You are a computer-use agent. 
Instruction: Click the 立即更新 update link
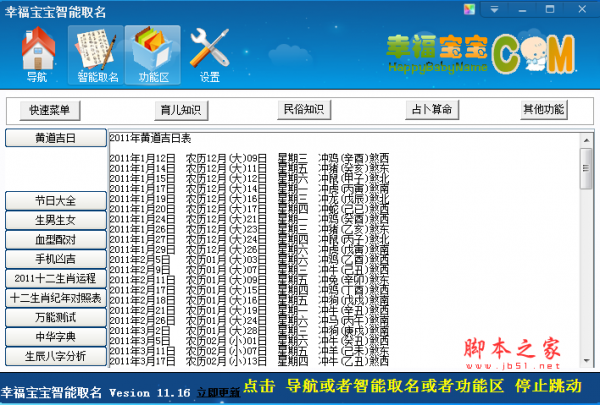pyautogui.click(x=218, y=392)
